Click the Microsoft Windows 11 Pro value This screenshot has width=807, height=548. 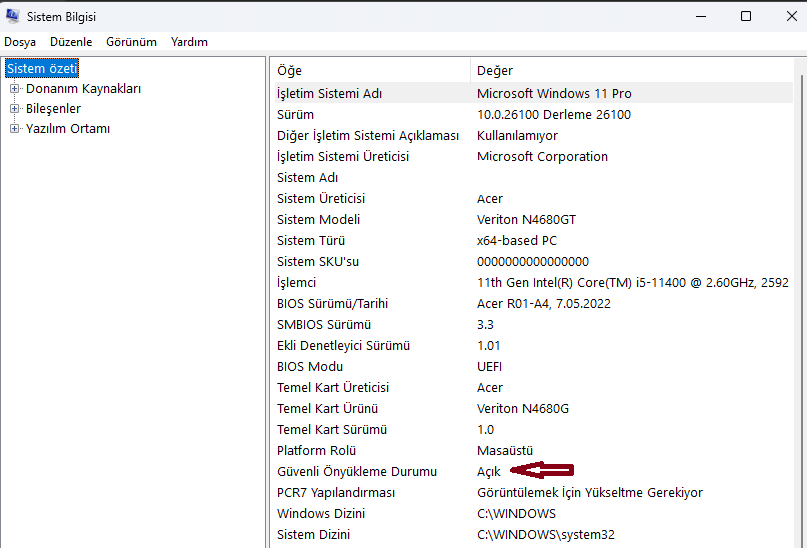pyautogui.click(x=554, y=94)
